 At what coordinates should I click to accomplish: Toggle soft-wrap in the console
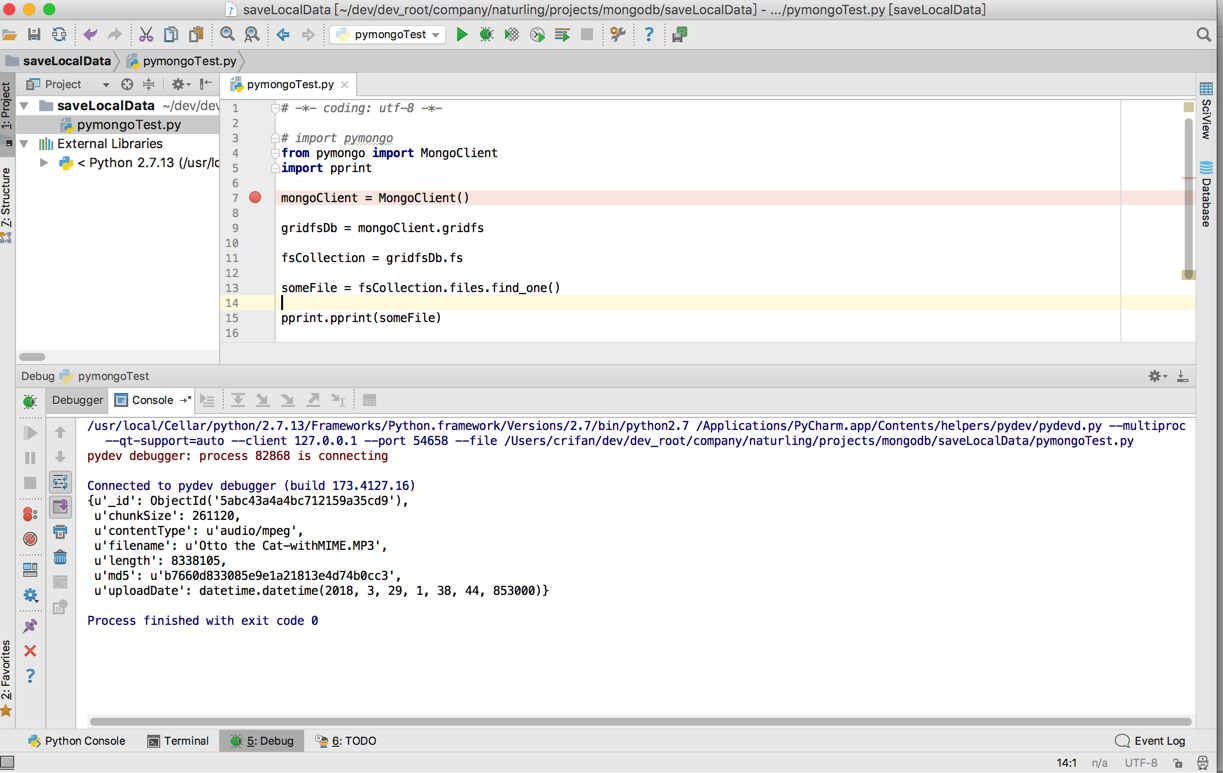pos(60,482)
